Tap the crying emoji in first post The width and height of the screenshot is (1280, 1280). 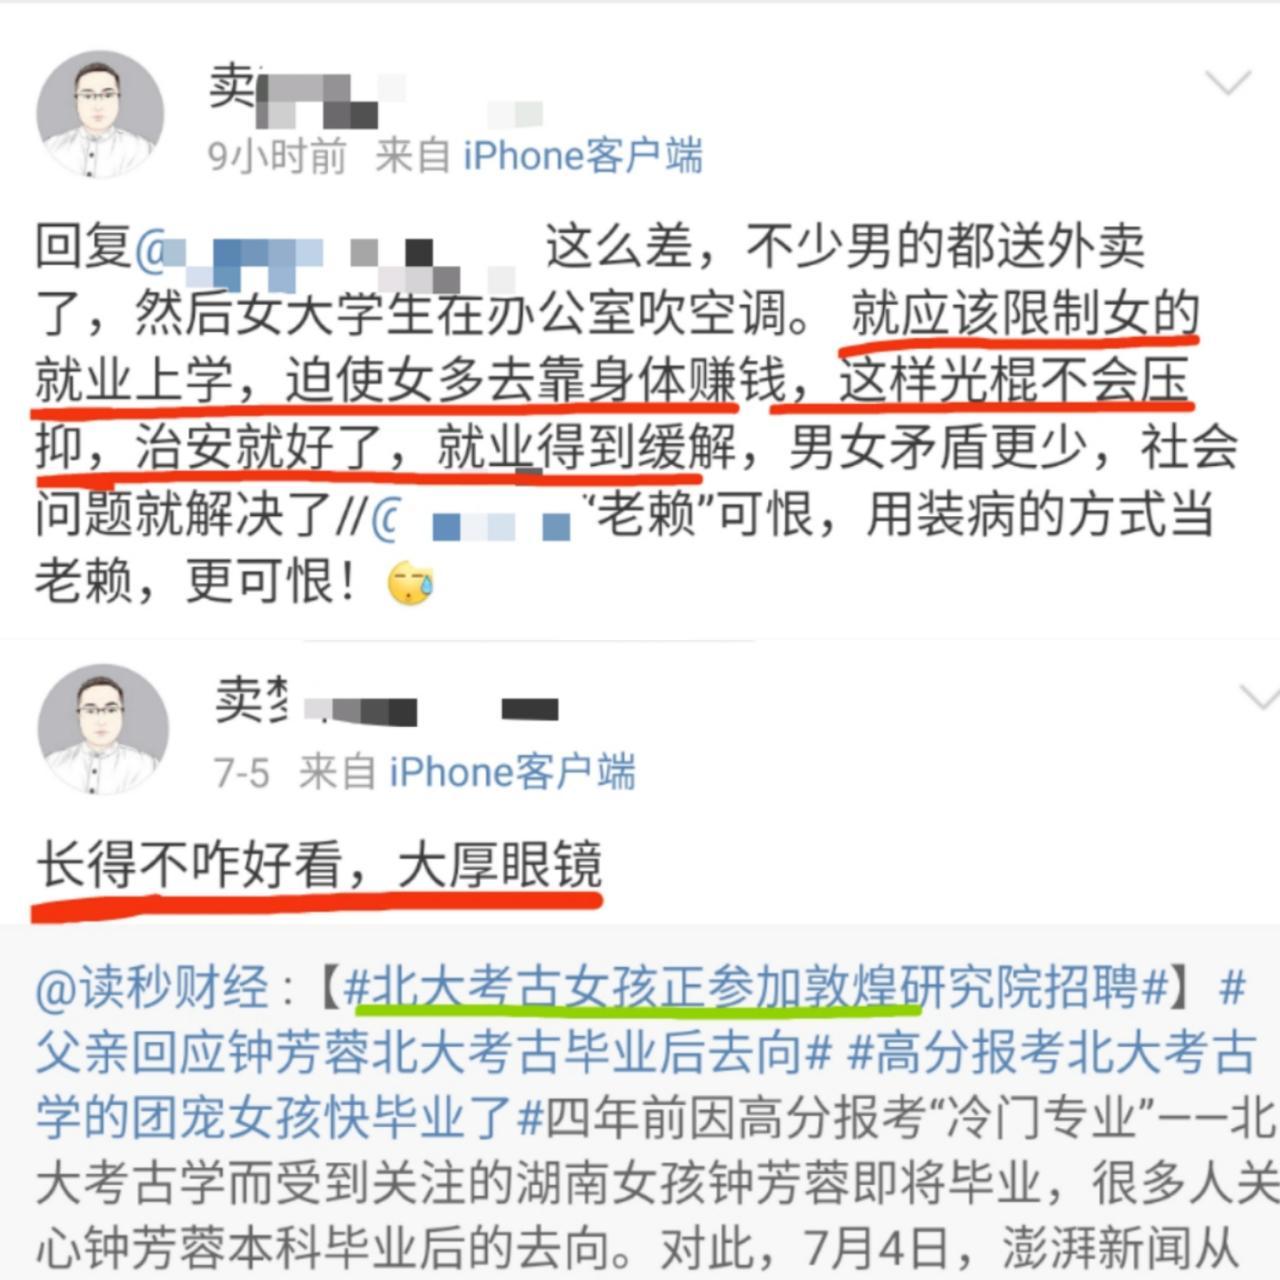pyautogui.click(x=411, y=583)
